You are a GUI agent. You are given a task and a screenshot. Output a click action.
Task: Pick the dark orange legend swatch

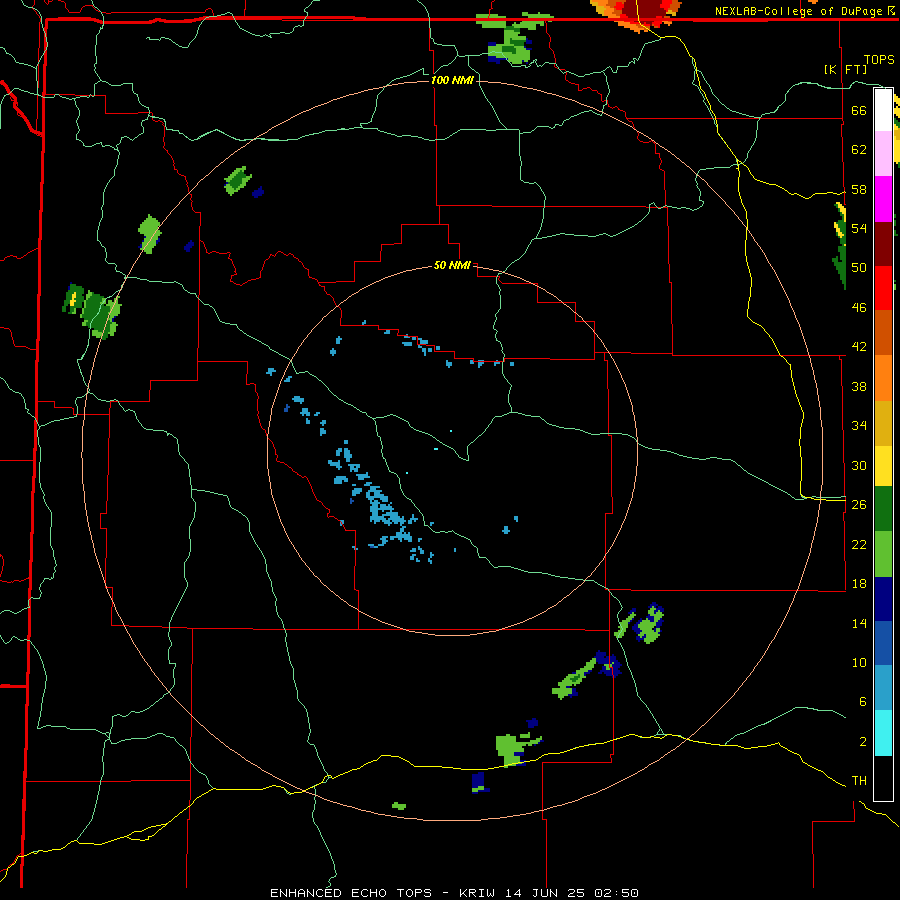(883, 333)
